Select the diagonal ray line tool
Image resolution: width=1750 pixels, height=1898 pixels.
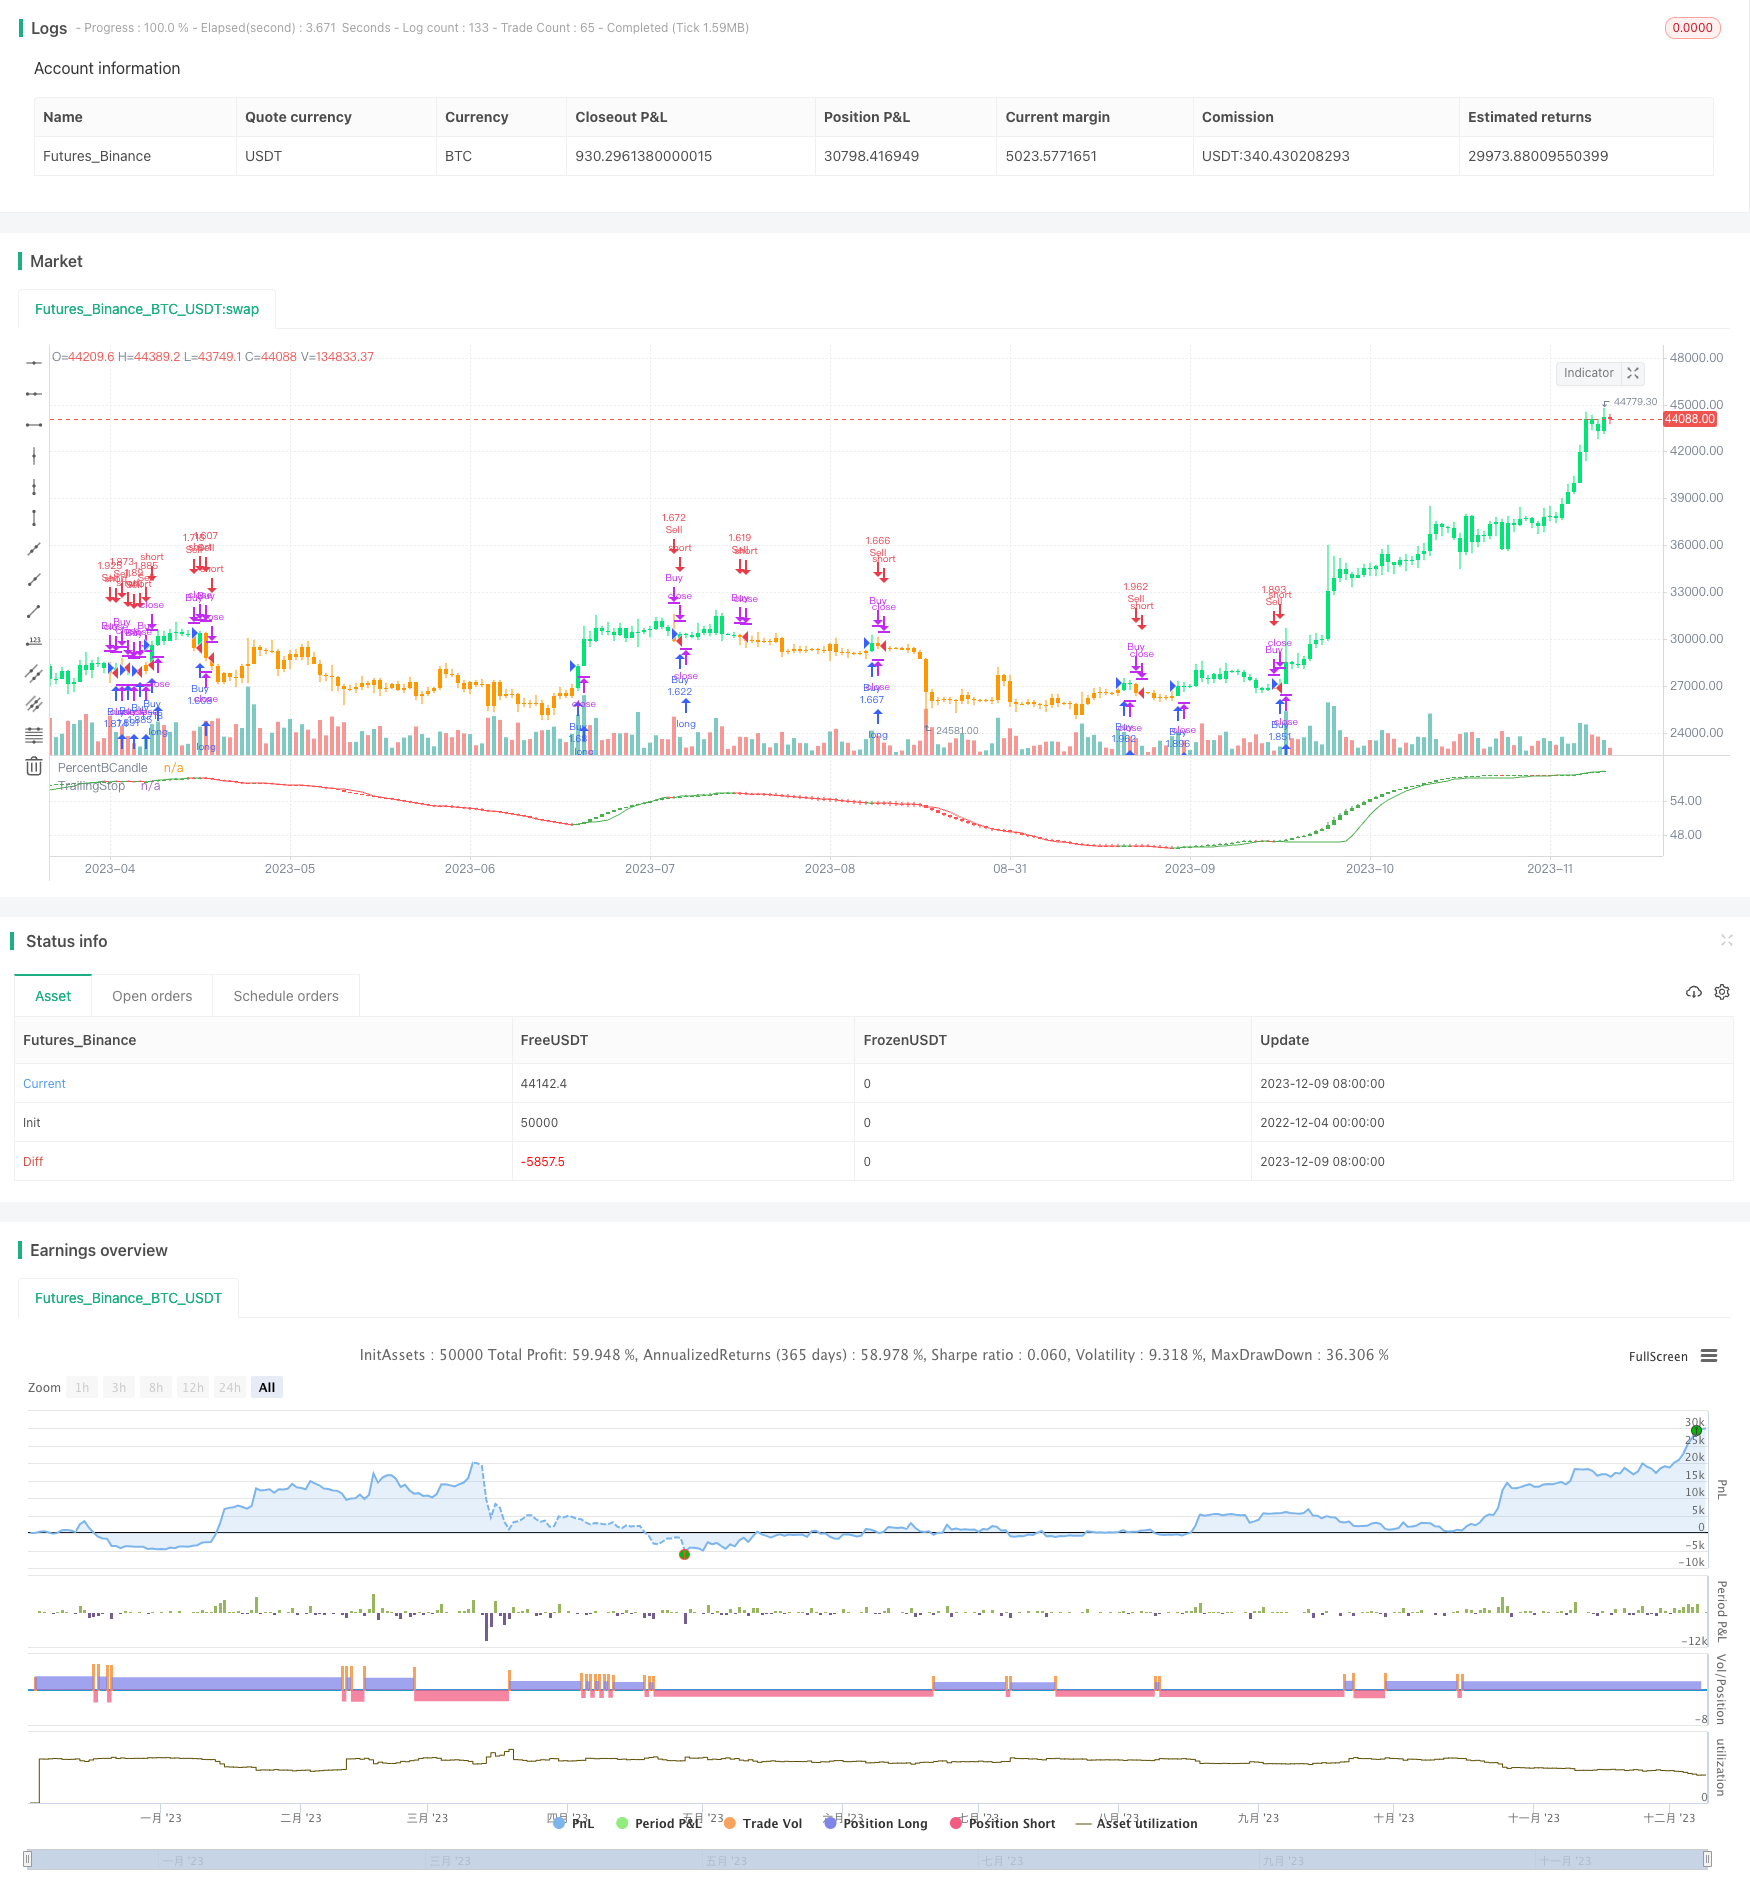pos(34,580)
